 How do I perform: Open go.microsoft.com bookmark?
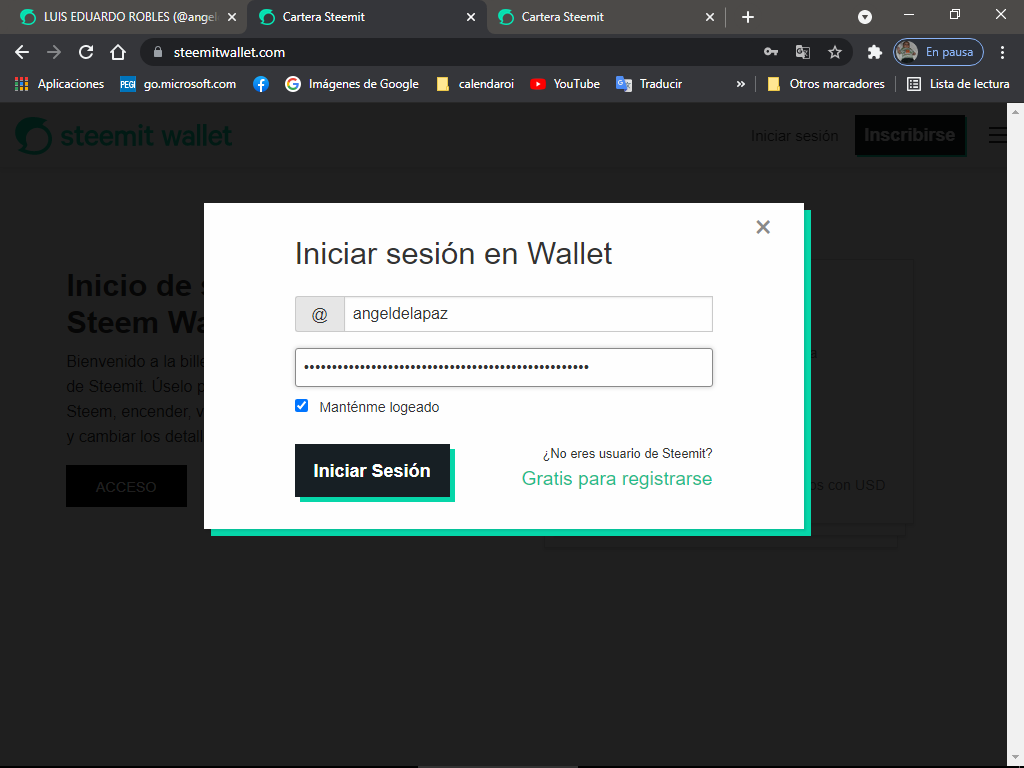pyautogui.click(x=178, y=84)
